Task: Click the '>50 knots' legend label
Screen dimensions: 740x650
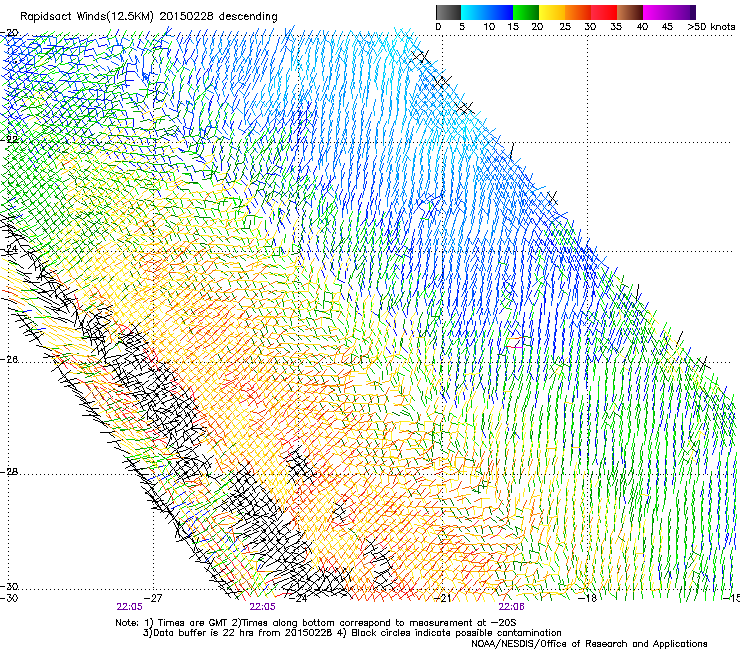Action: coord(711,27)
